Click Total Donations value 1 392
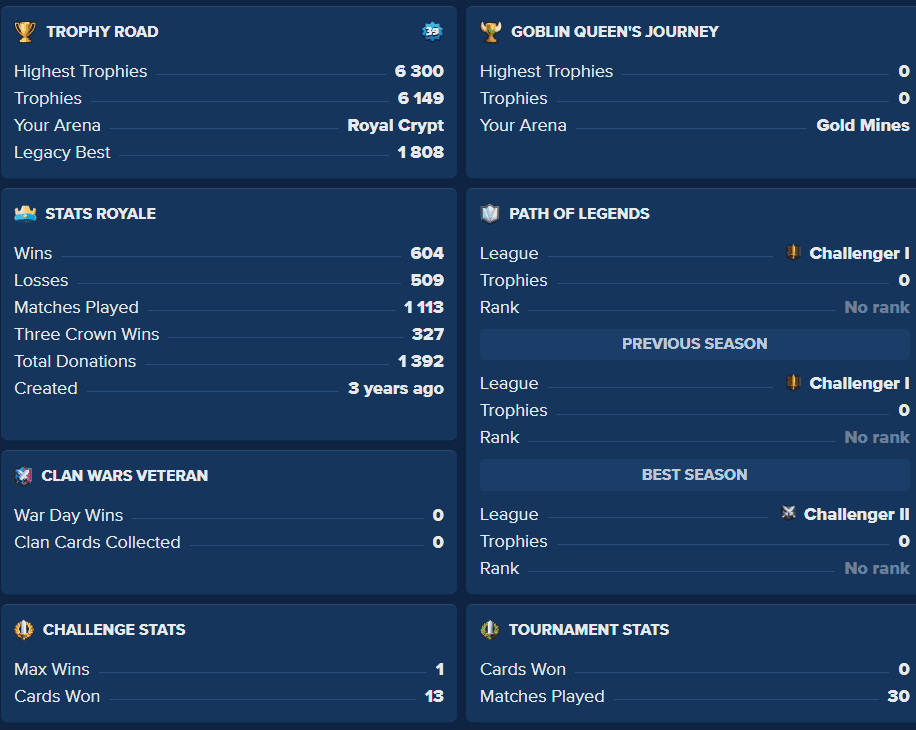The height and width of the screenshot is (730, 916). pyautogui.click(x=421, y=361)
